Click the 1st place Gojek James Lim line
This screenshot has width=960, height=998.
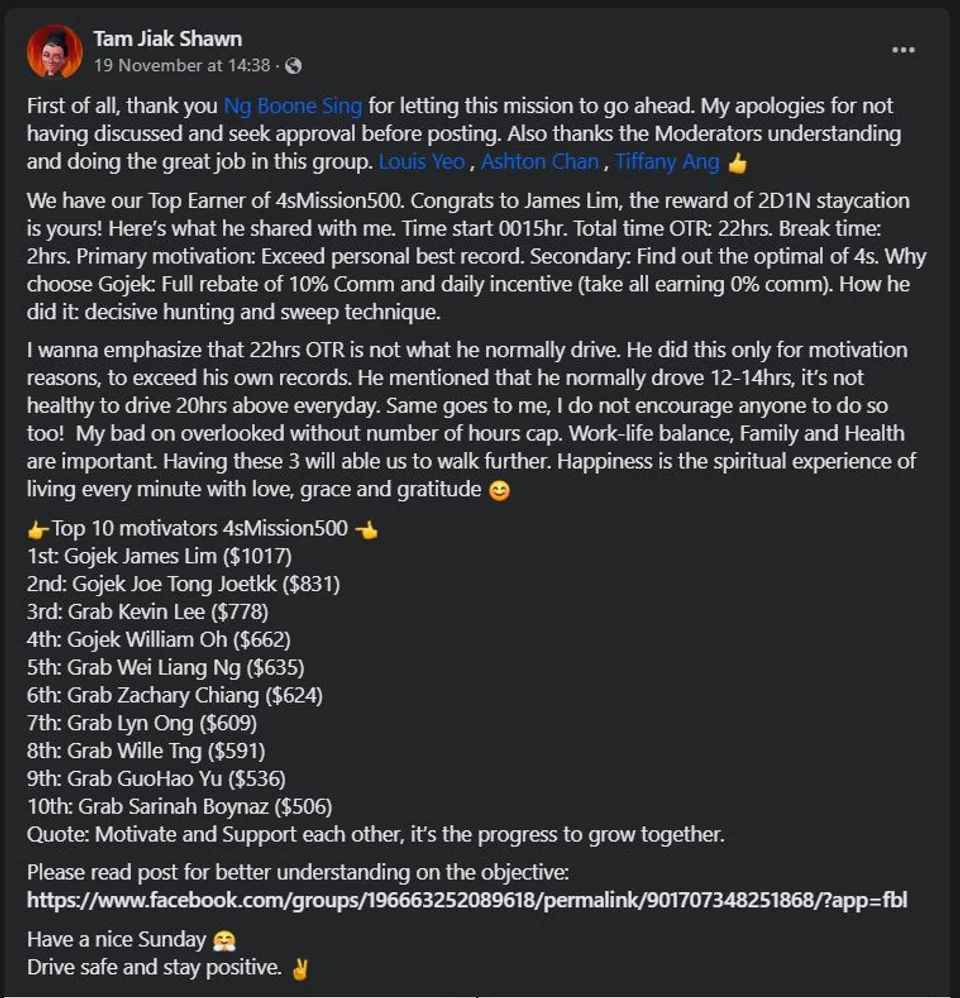[x=159, y=556]
